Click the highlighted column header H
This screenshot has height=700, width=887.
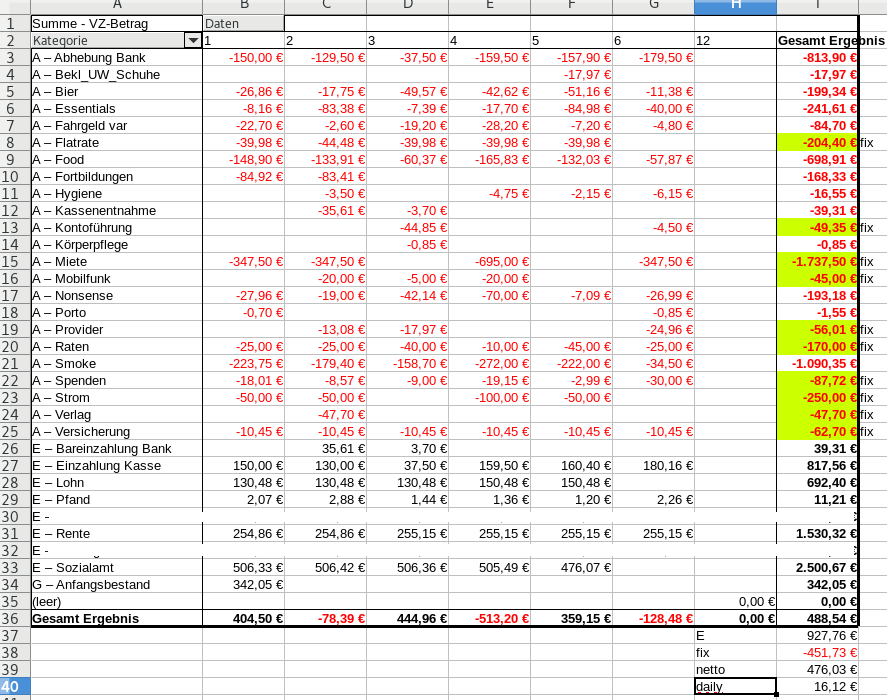click(735, 6)
